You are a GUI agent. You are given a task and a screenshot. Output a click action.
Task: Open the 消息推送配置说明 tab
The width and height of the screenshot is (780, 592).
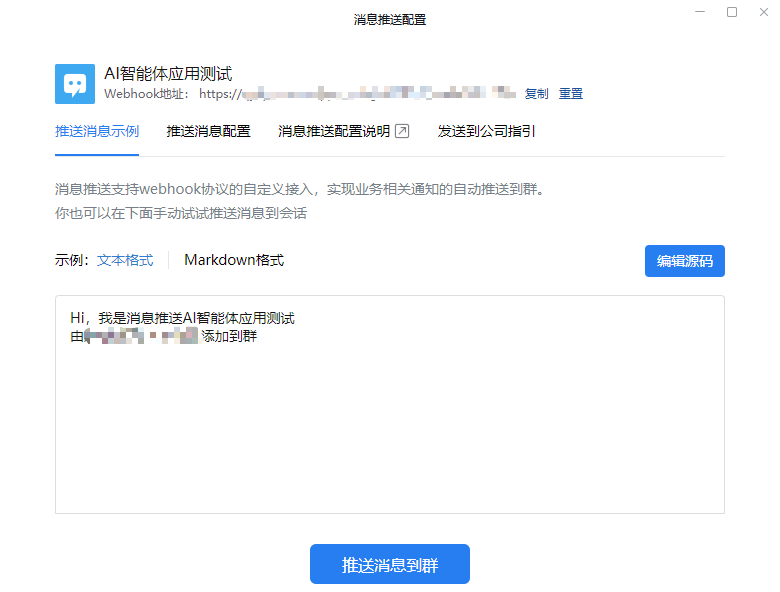tap(334, 131)
